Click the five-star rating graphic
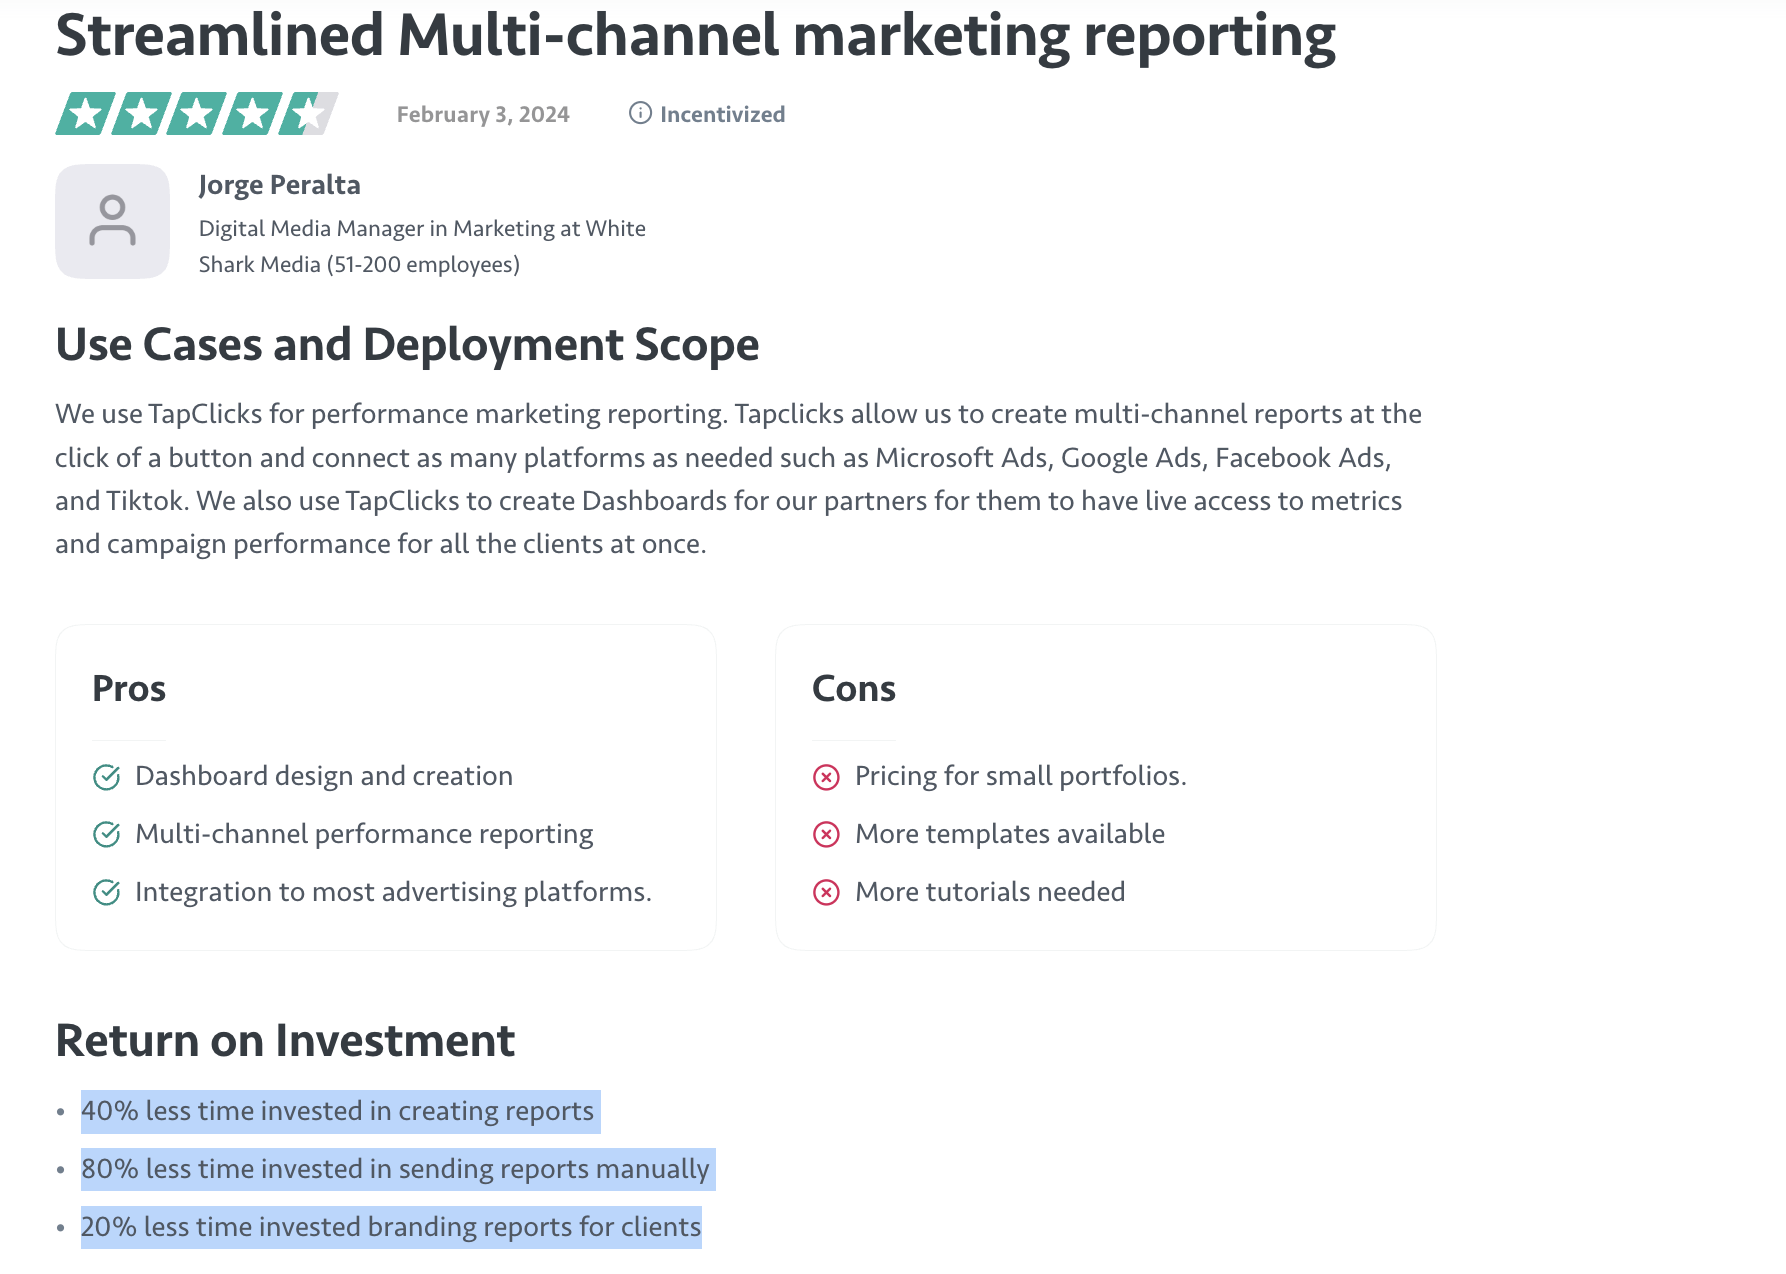This screenshot has height=1274, width=1786. [196, 114]
